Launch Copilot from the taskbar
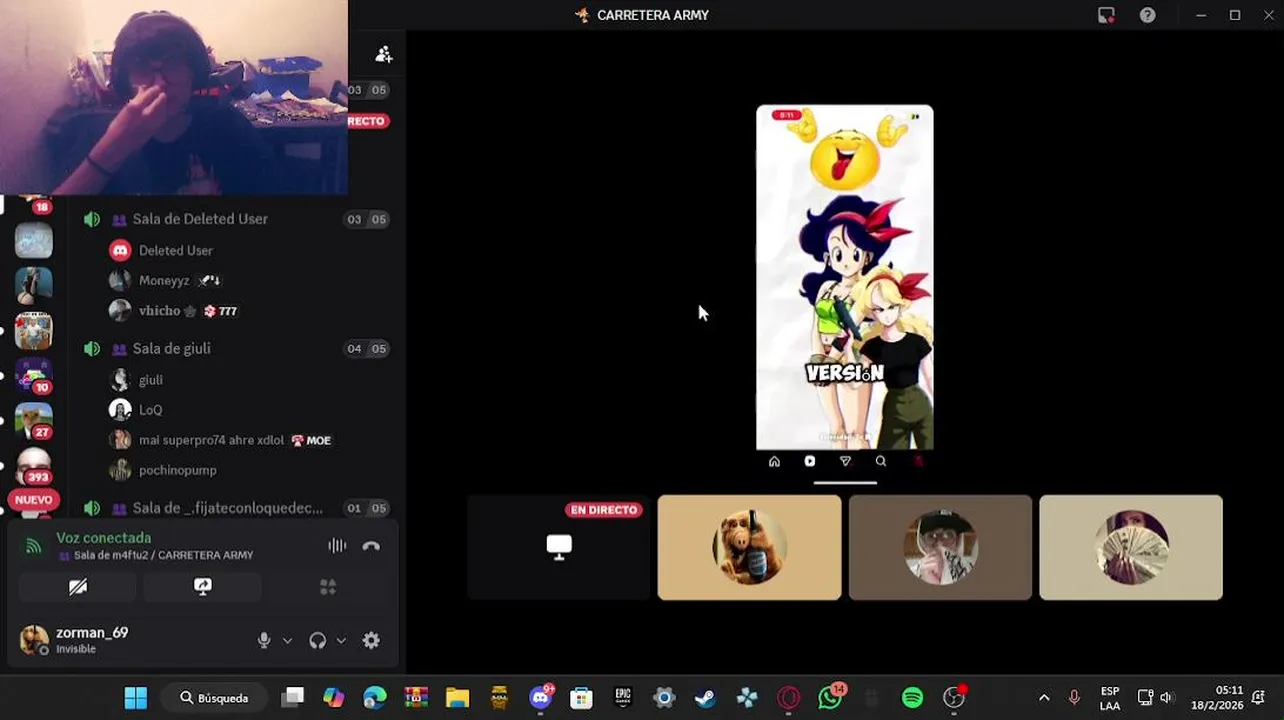 click(334, 698)
